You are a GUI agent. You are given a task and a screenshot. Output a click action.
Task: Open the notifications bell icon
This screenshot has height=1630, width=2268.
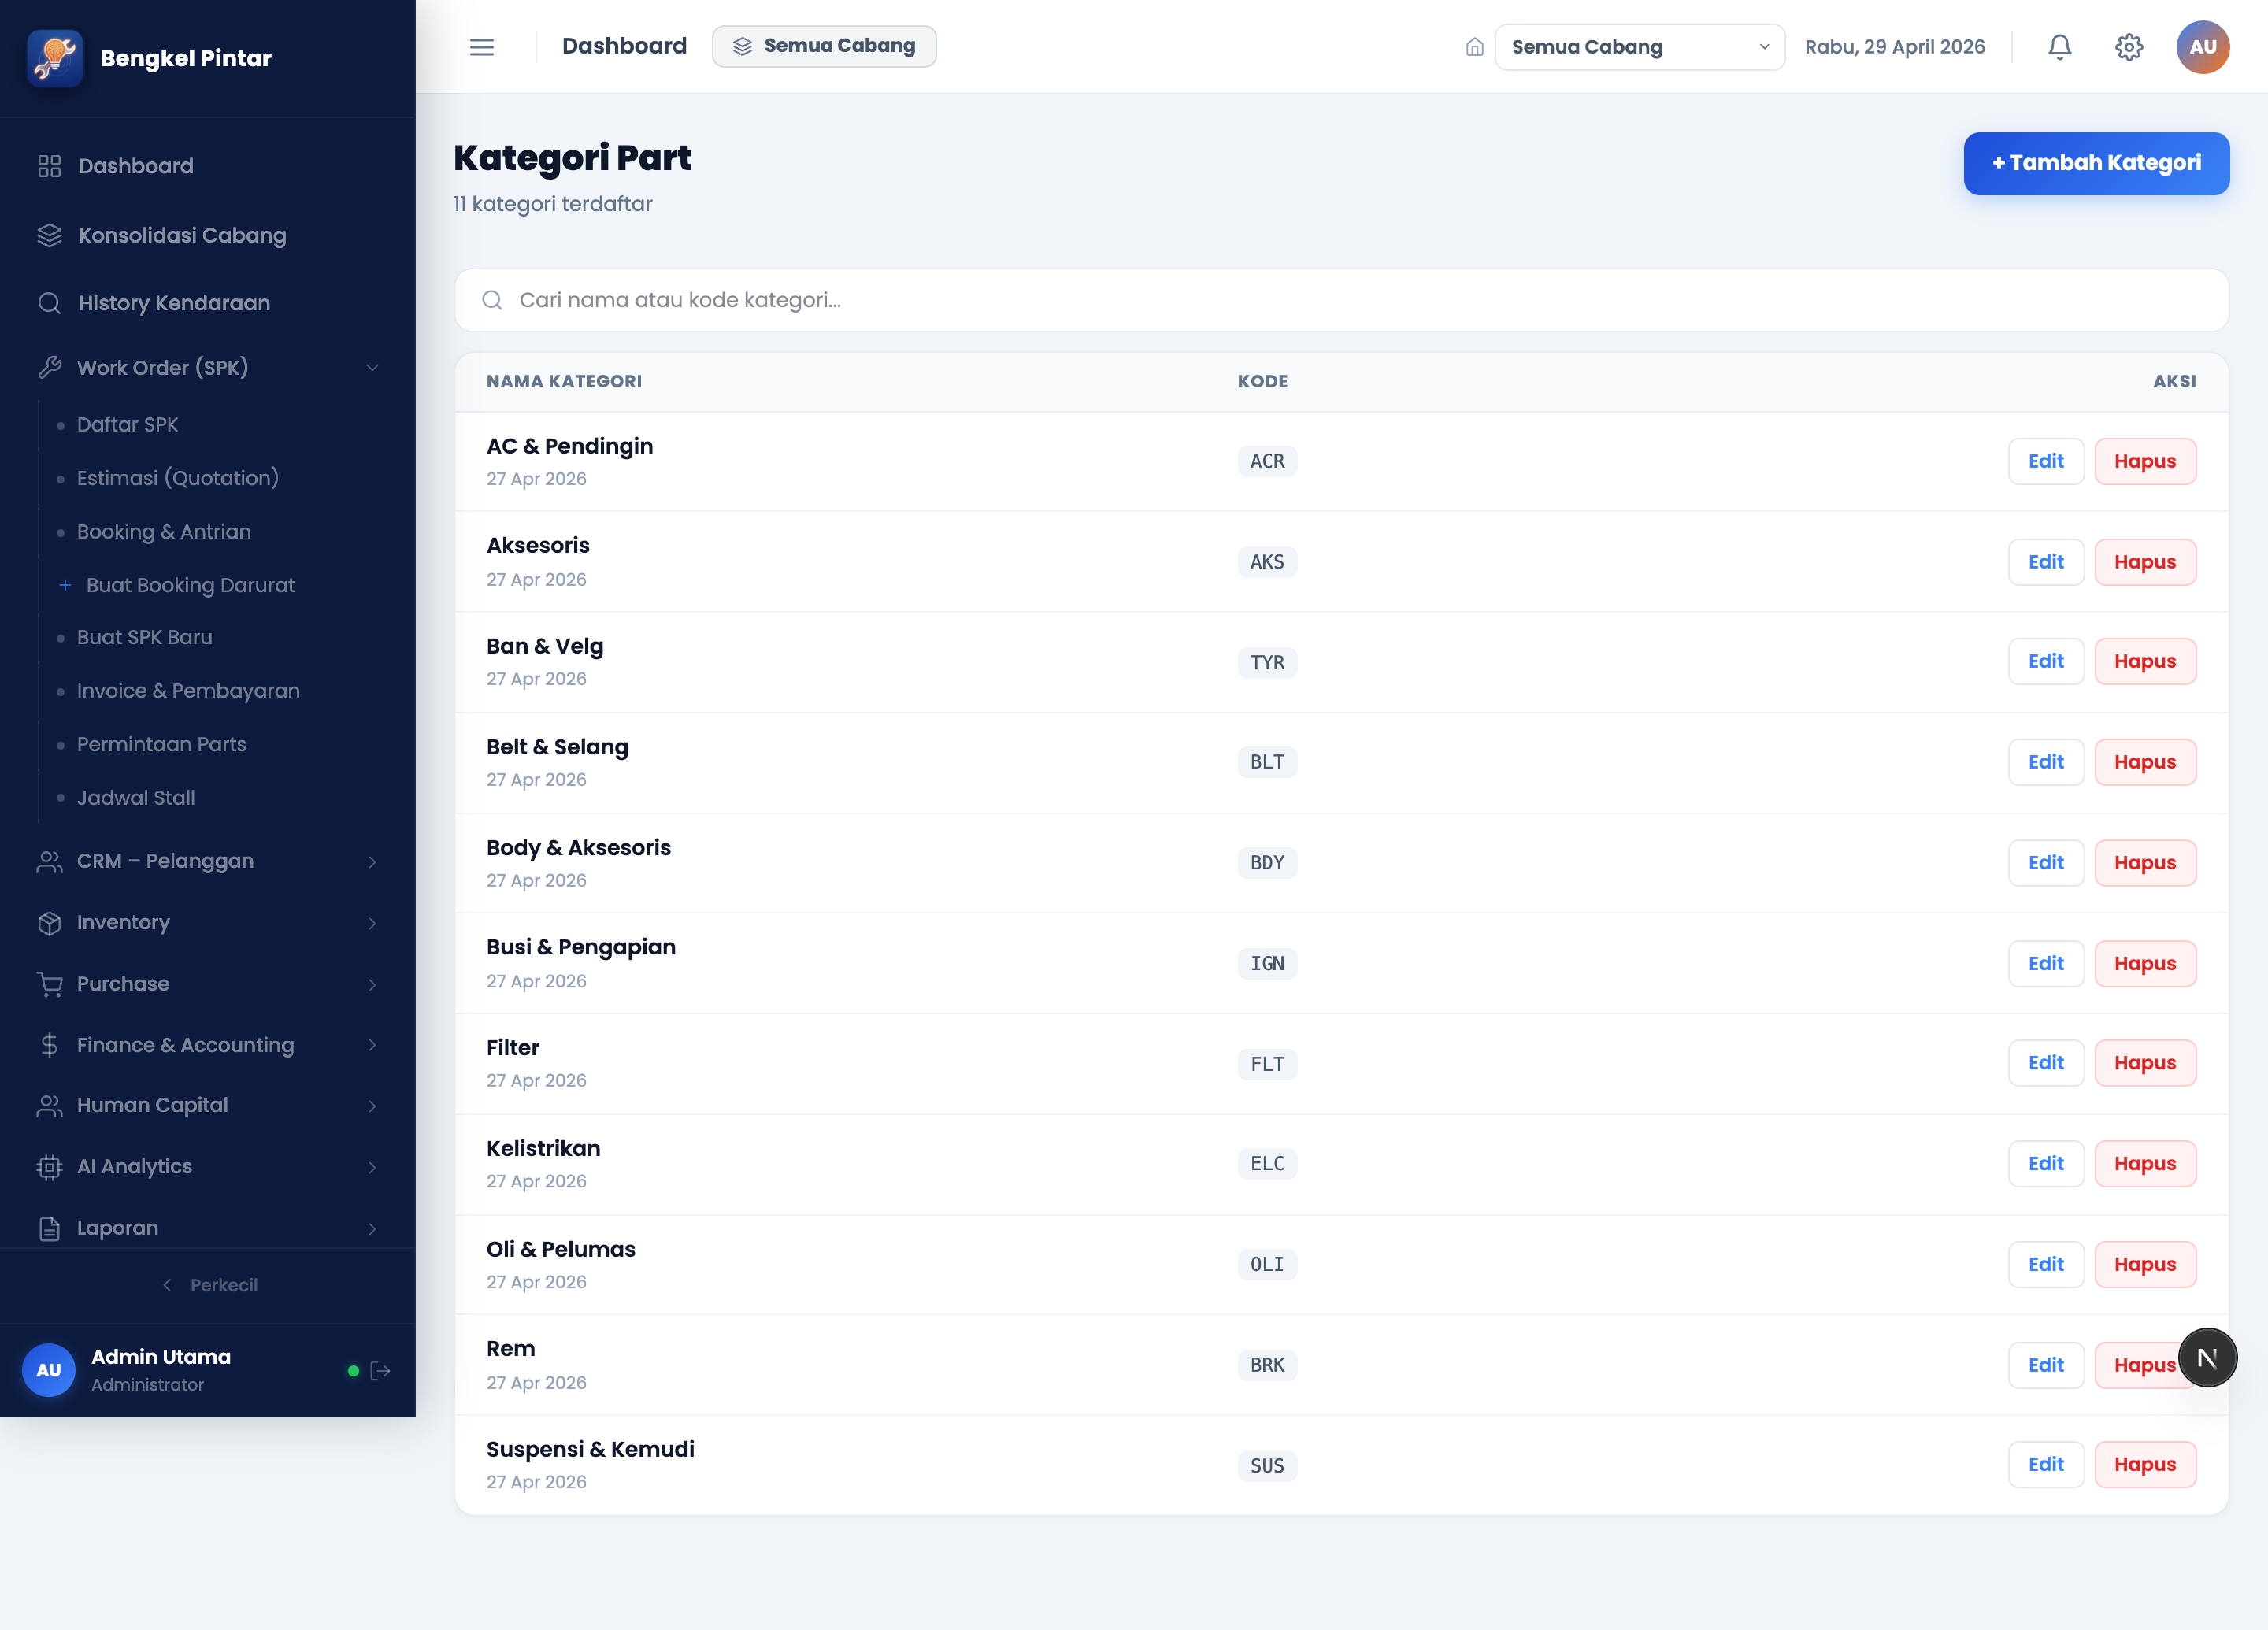pyautogui.click(x=2059, y=47)
